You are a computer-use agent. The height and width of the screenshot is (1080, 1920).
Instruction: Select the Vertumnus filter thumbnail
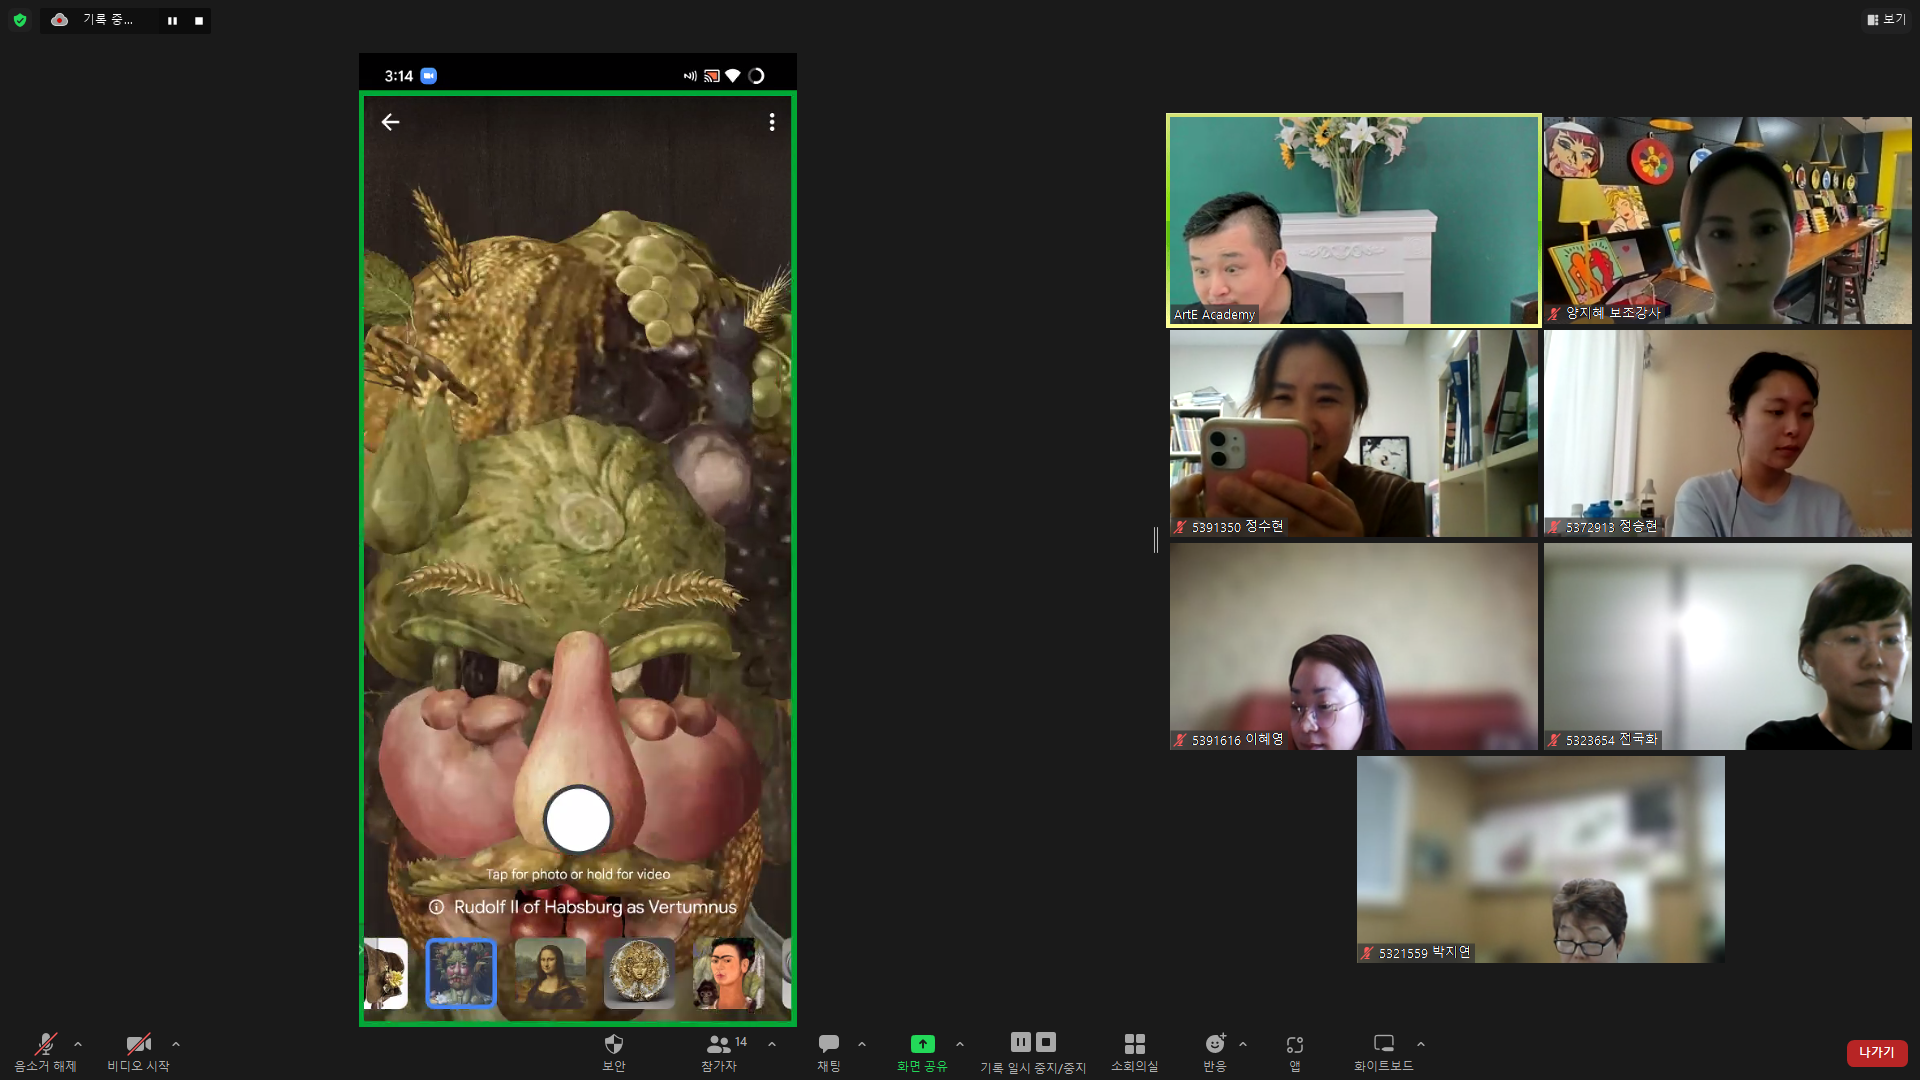pos(461,973)
